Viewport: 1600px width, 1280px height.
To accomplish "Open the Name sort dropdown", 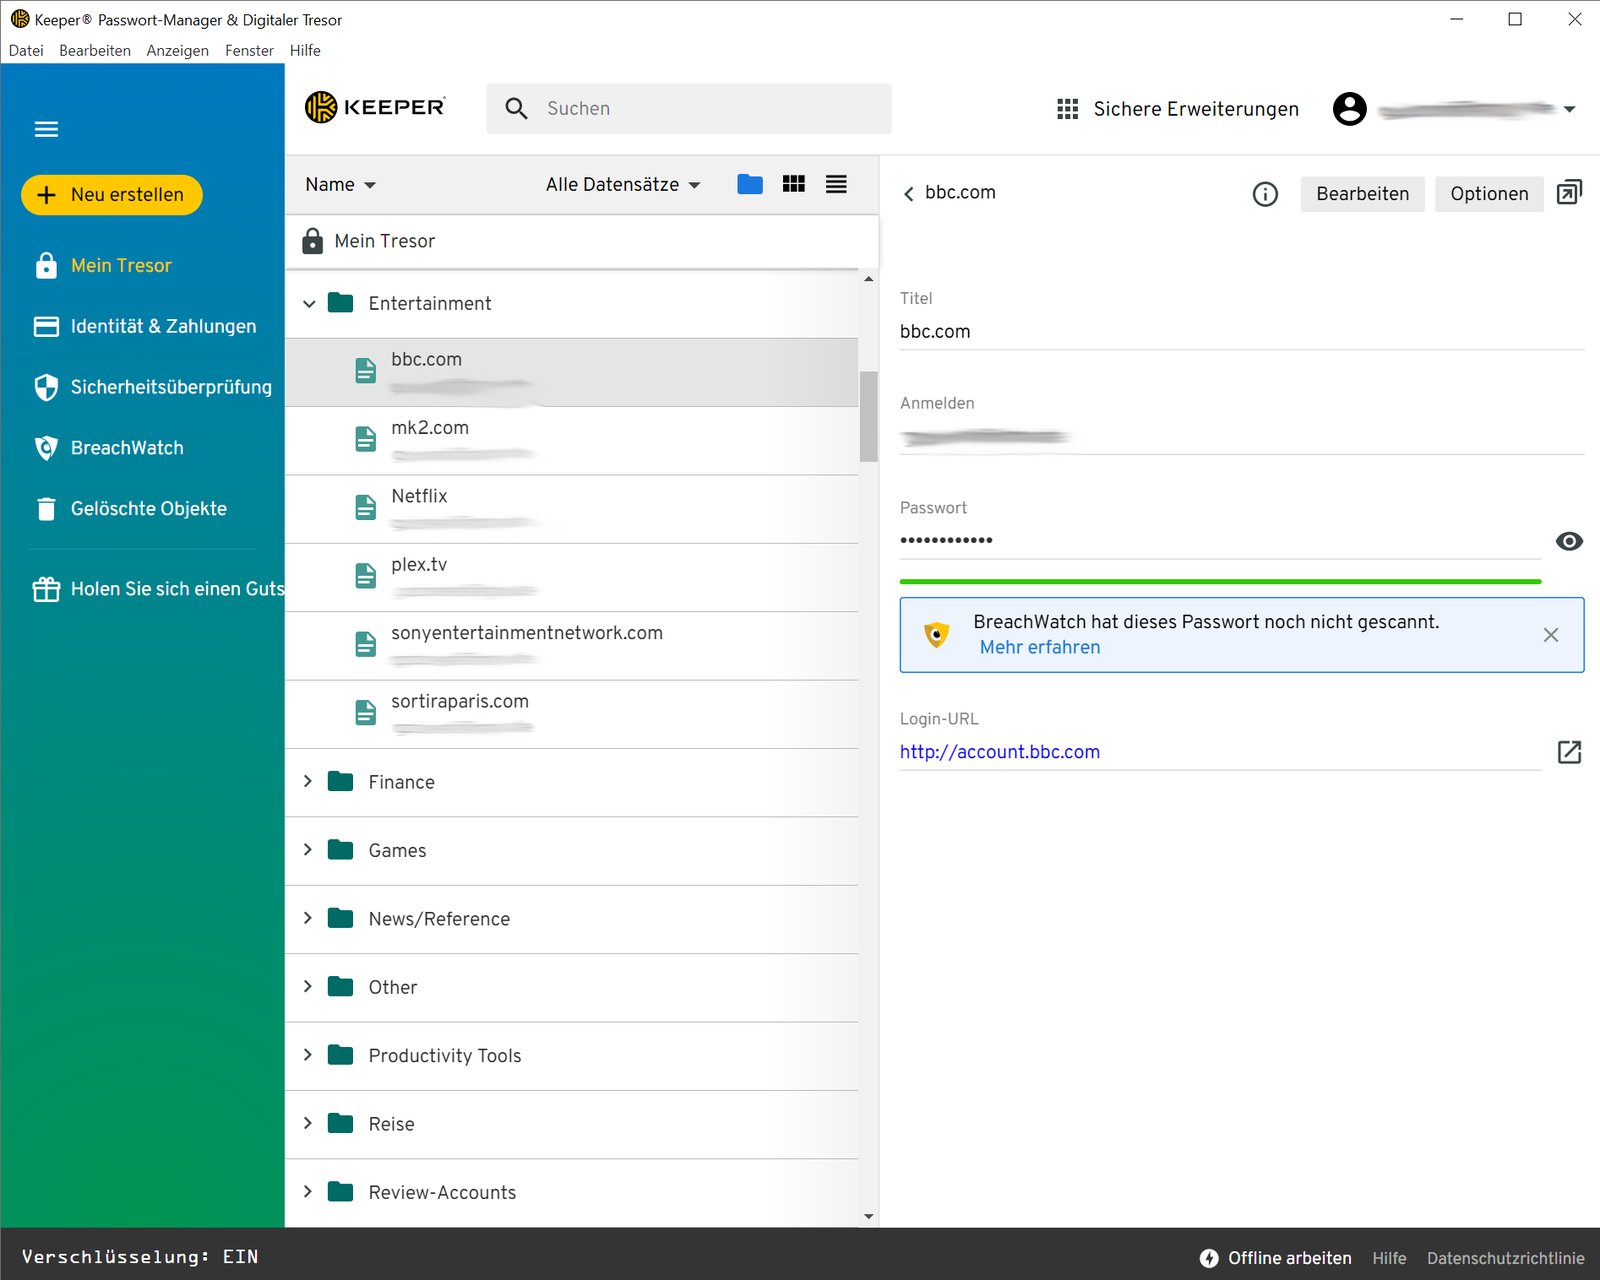I will (339, 184).
